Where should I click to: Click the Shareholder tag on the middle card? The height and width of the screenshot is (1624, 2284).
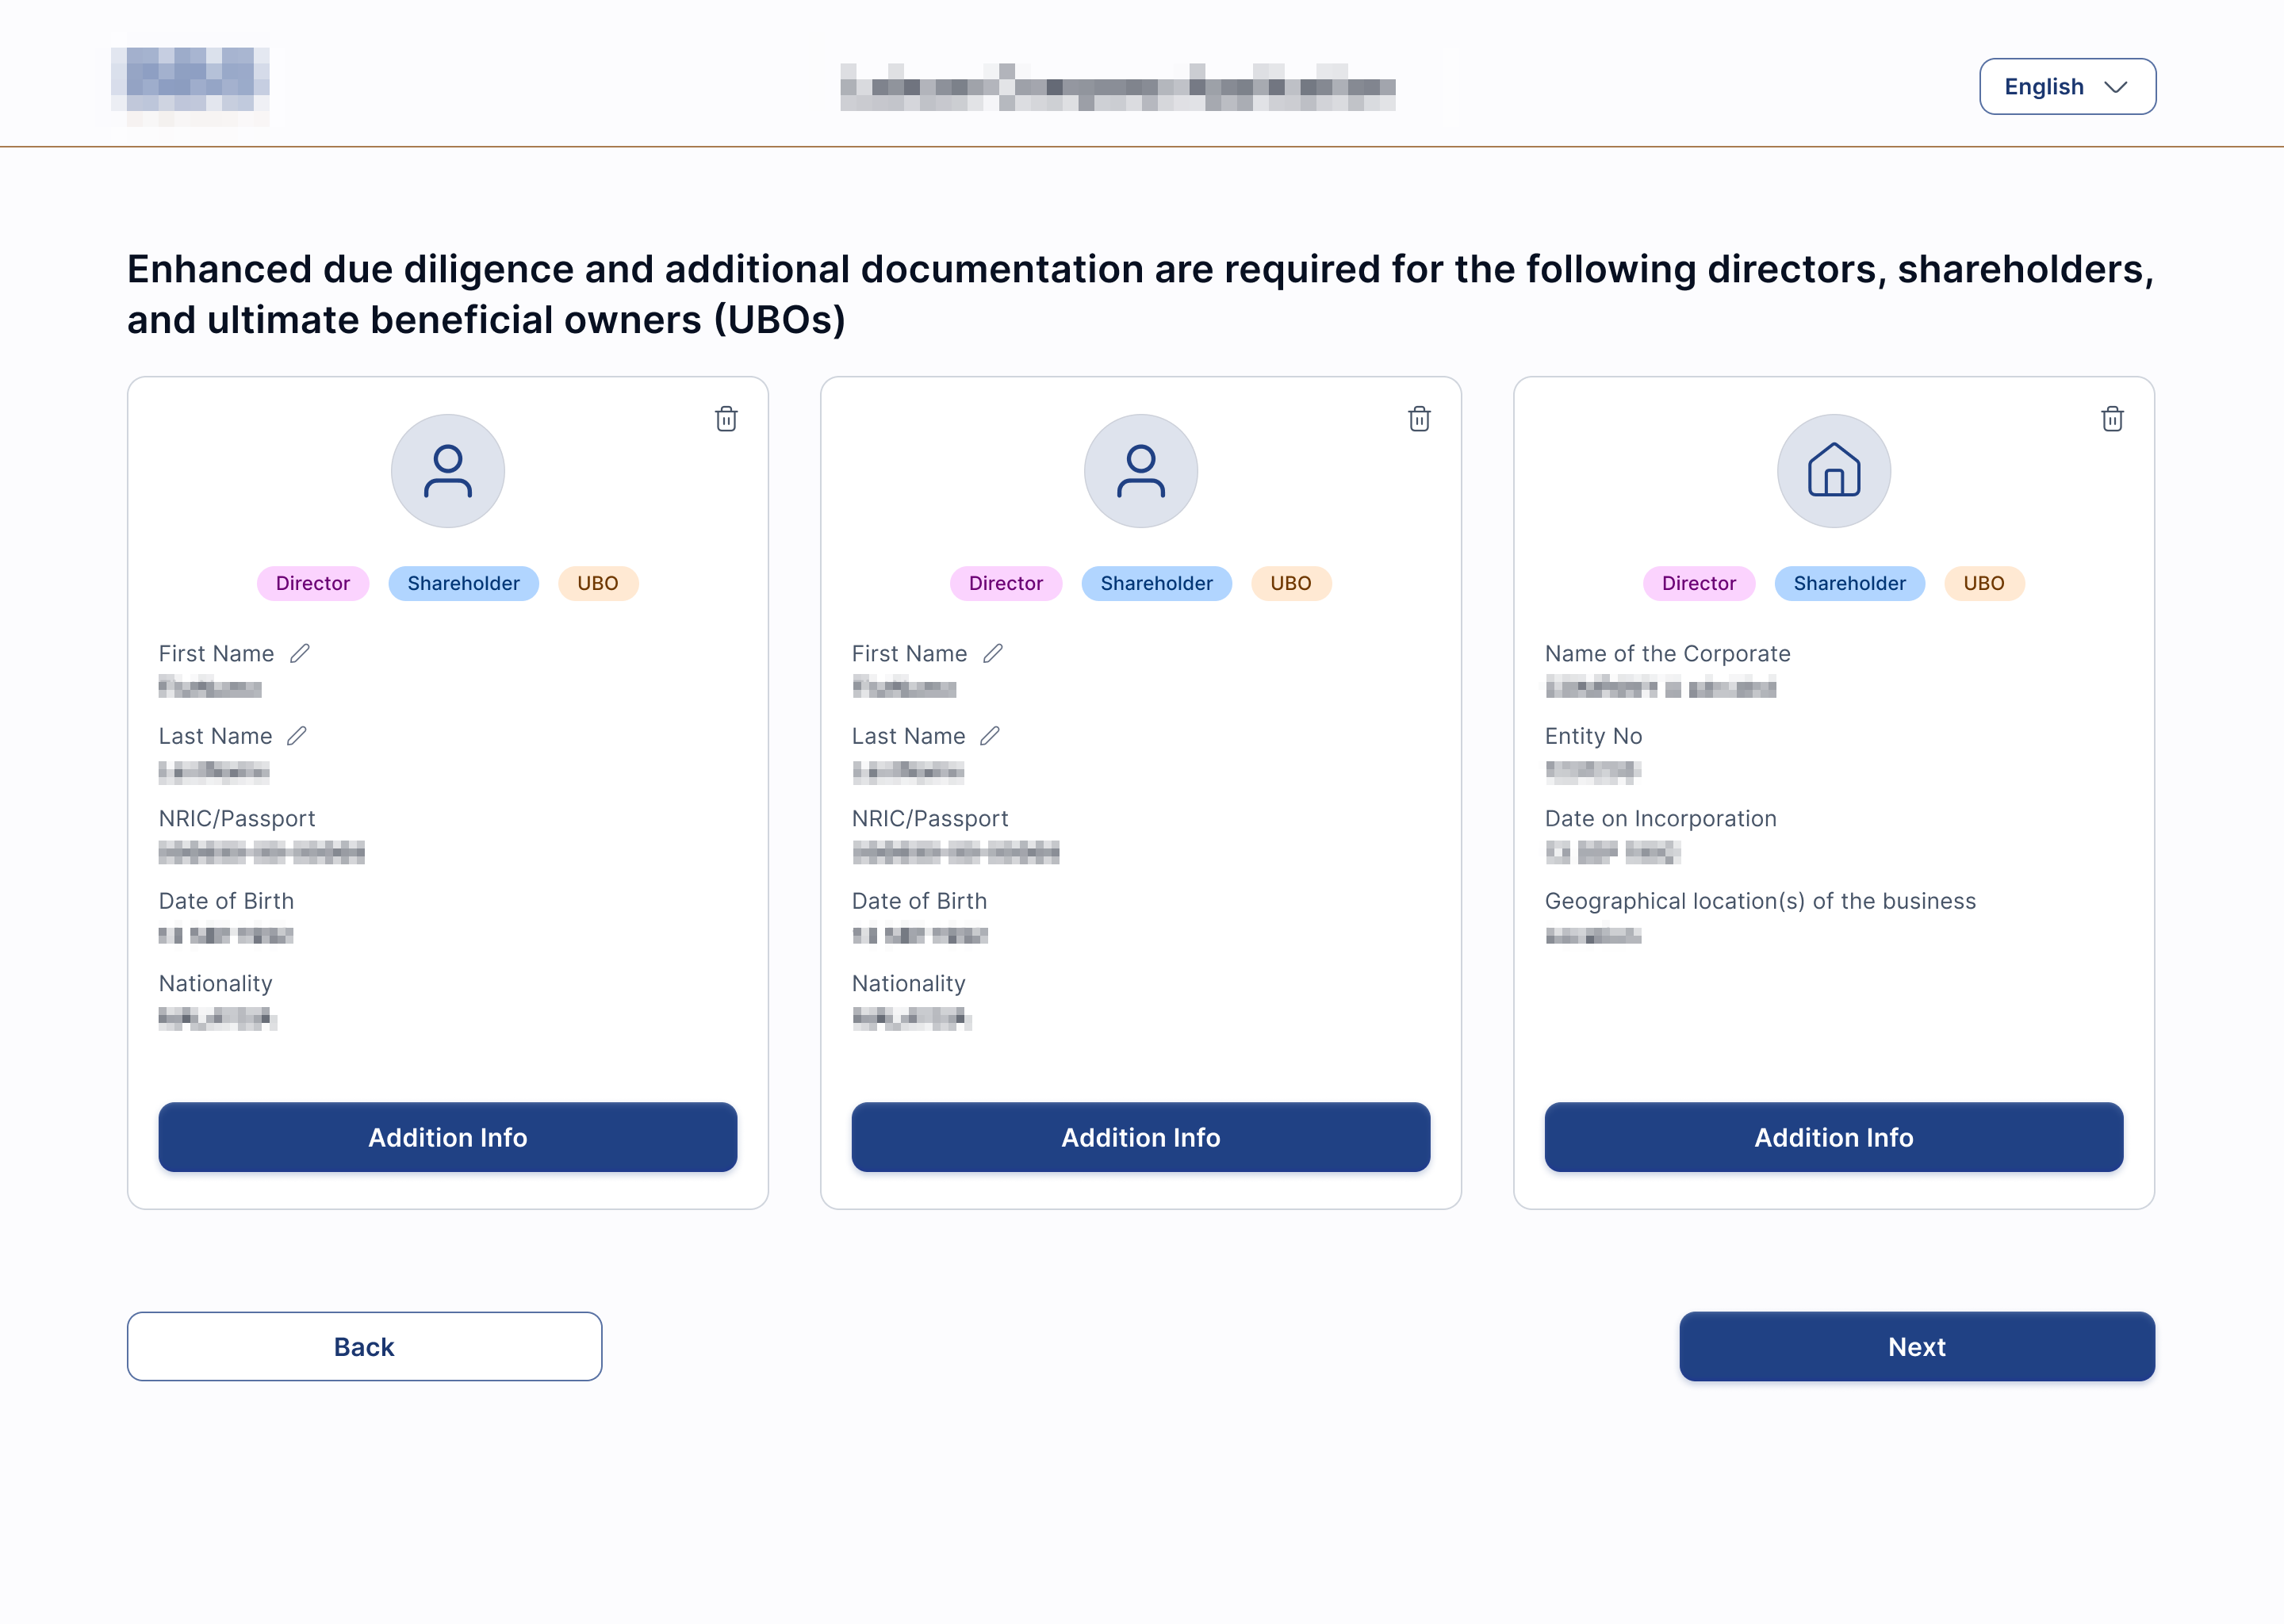pyautogui.click(x=1156, y=583)
